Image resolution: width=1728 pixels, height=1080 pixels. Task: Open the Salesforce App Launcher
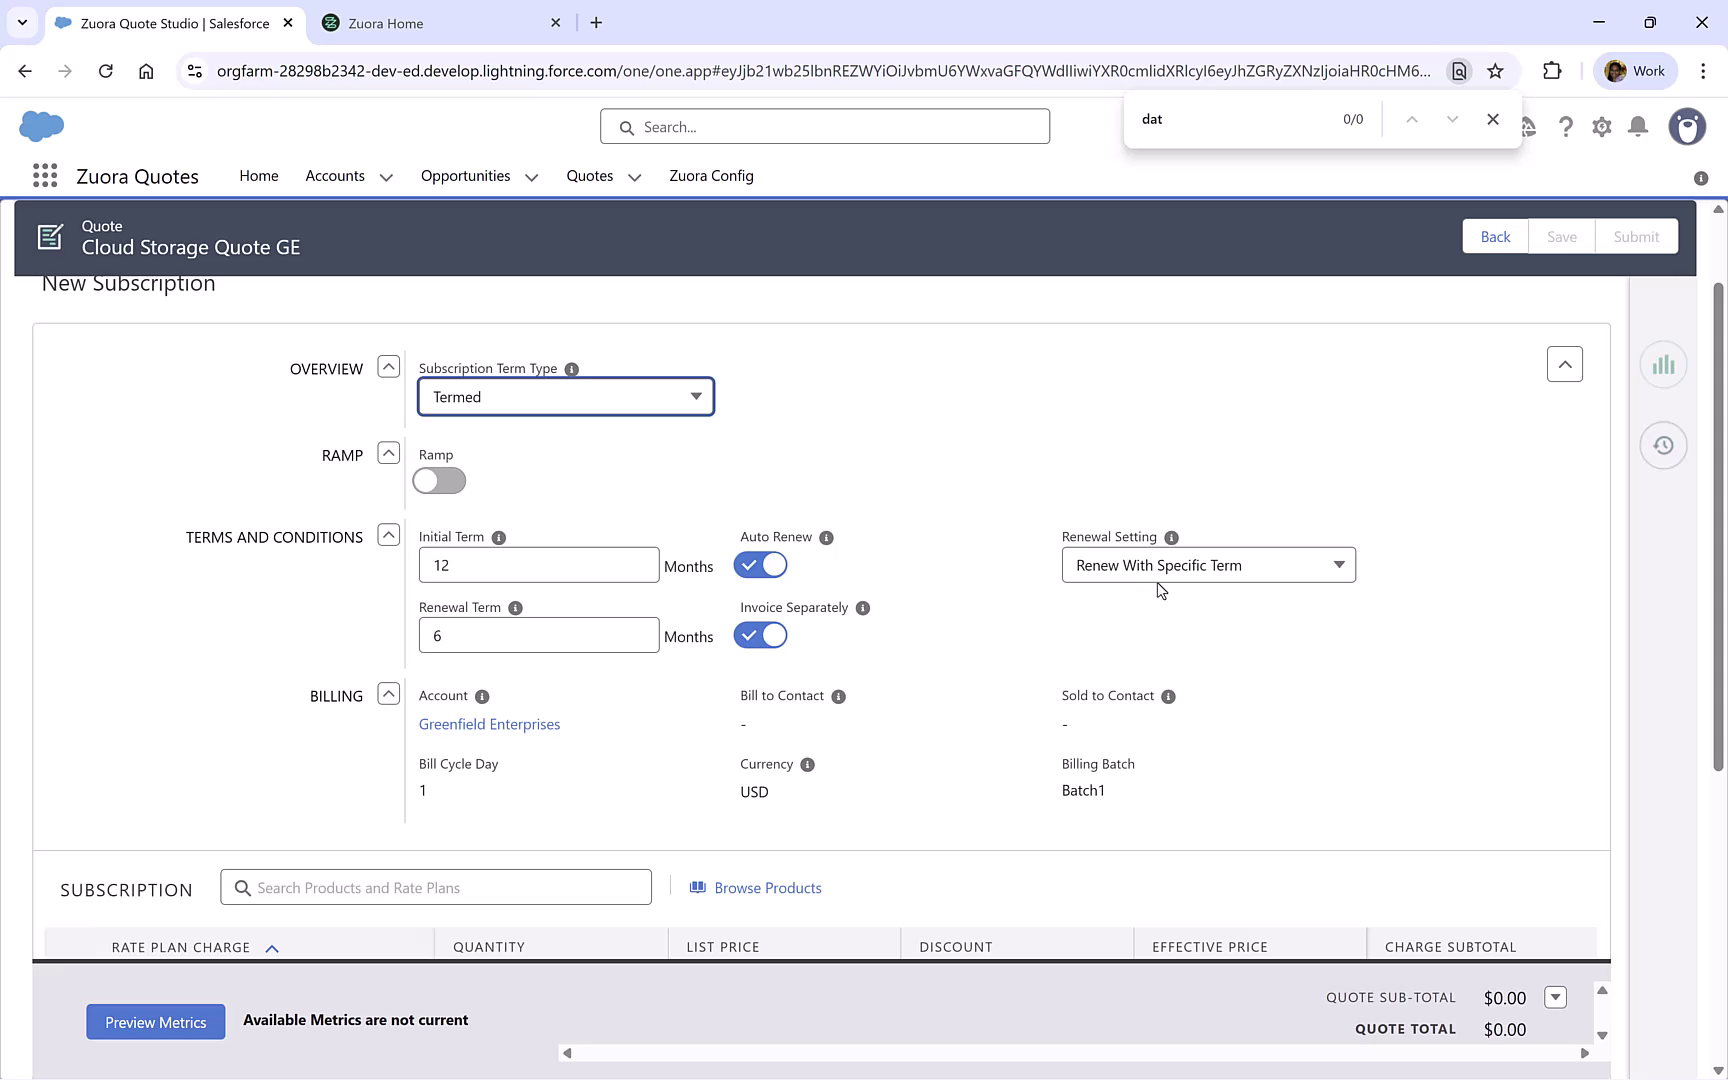click(44, 175)
